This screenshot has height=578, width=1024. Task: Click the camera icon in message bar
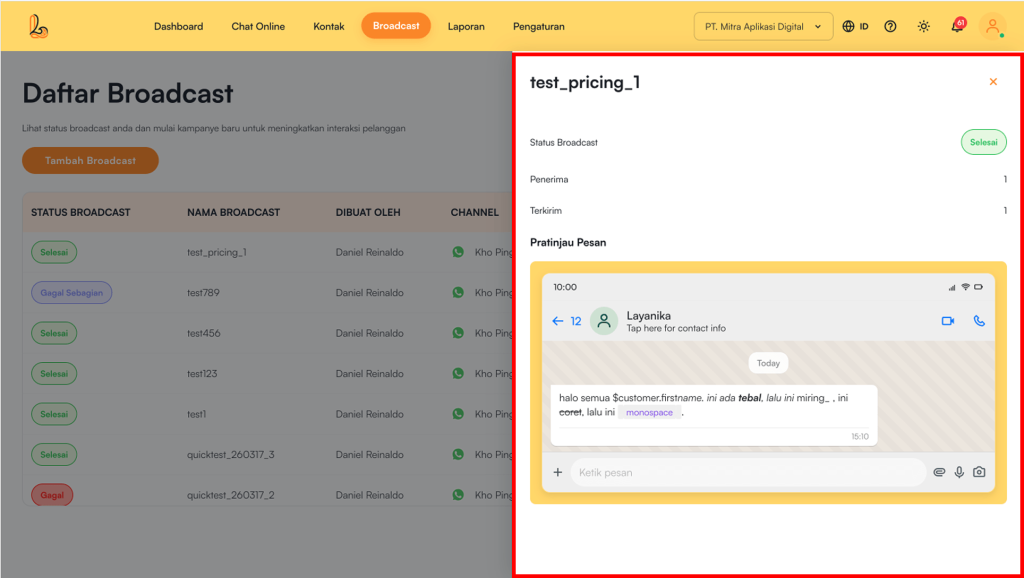(979, 472)
